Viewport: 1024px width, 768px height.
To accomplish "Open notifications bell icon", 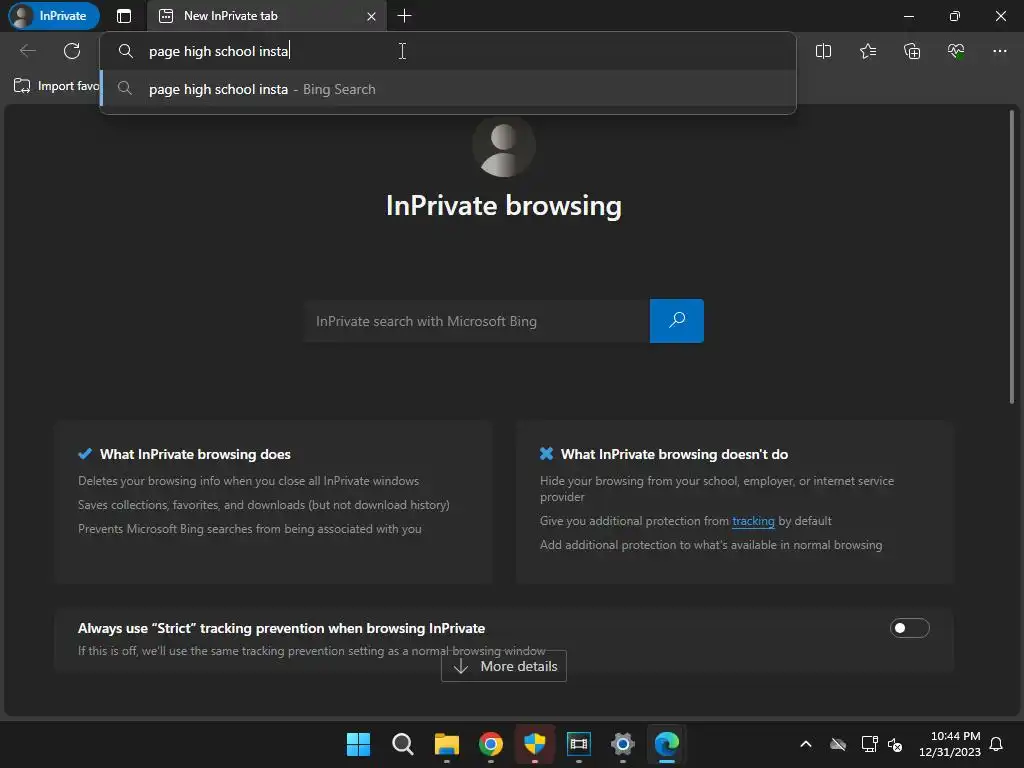I will pos(996,744).
